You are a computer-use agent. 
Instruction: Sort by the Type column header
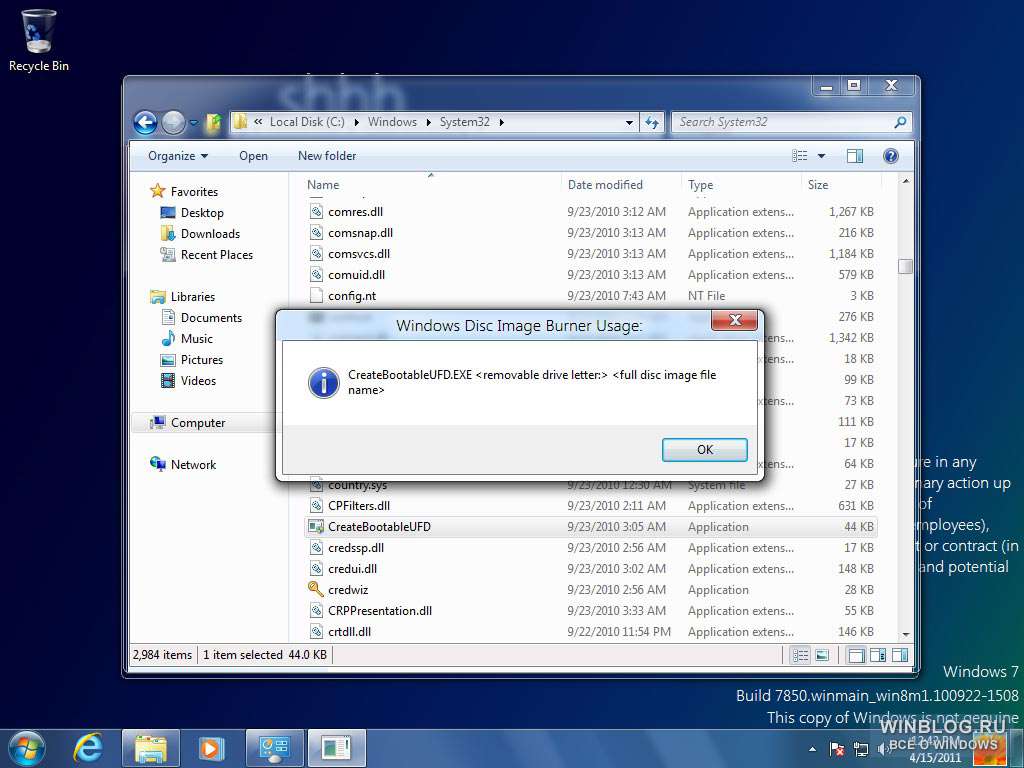pyautogui.click(x=741, y=184)
